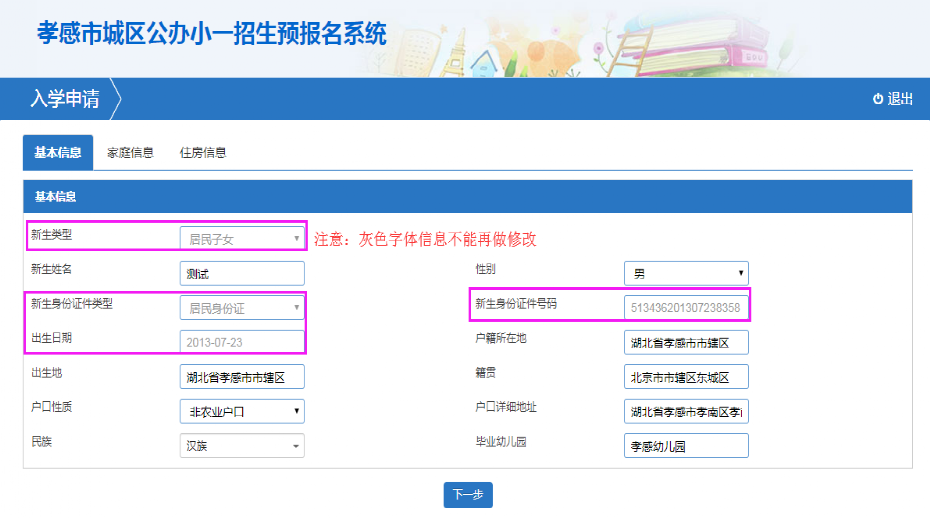Click the 出生日期 date field

coord(242,342)
